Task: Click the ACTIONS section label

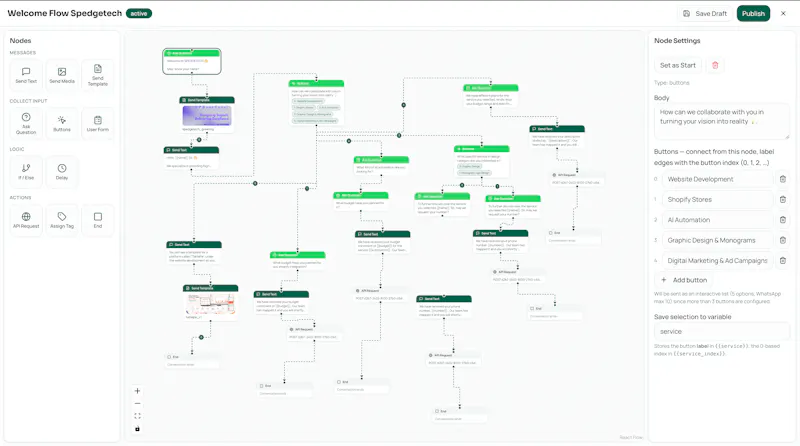Action: 20,197
